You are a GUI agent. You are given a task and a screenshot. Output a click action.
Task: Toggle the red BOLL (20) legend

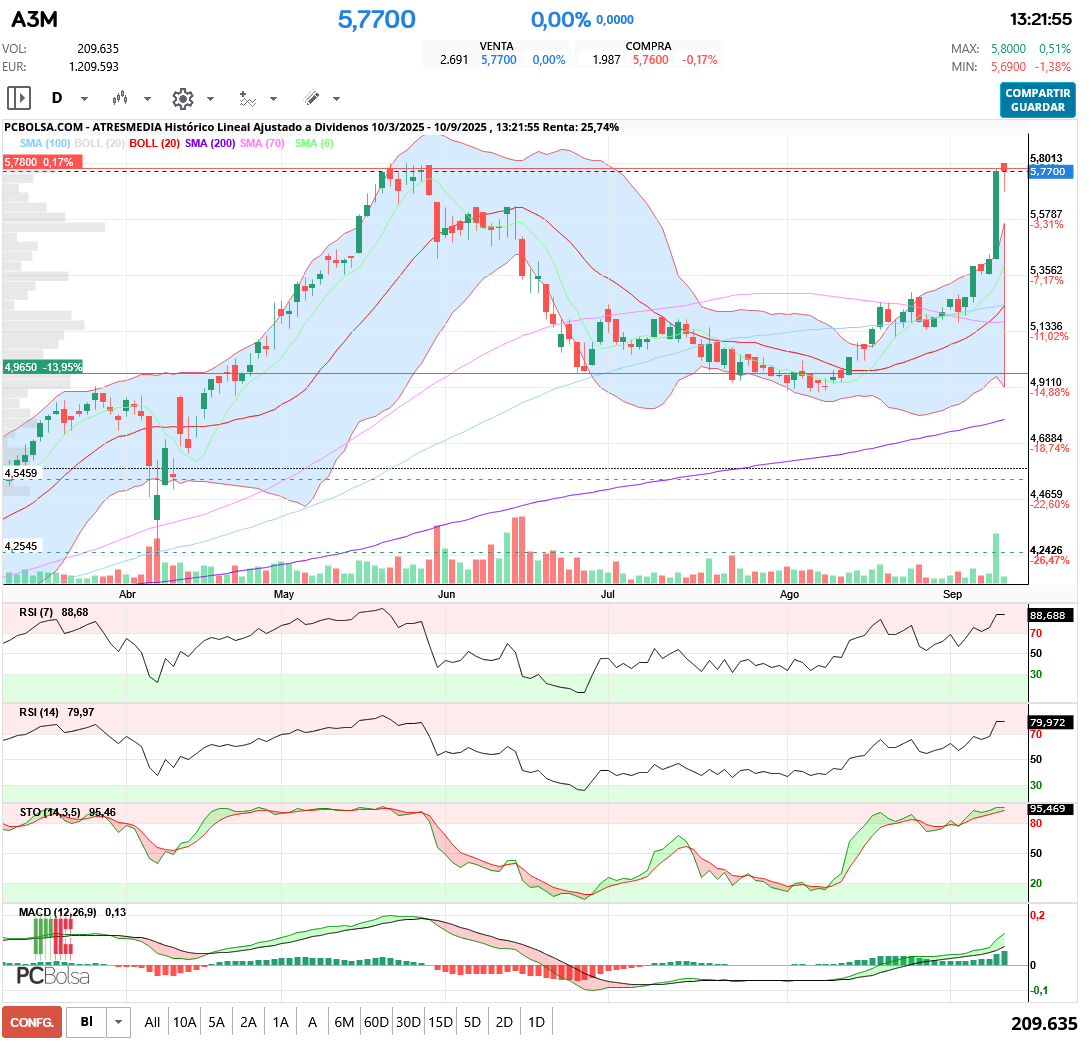pos(154,143)
